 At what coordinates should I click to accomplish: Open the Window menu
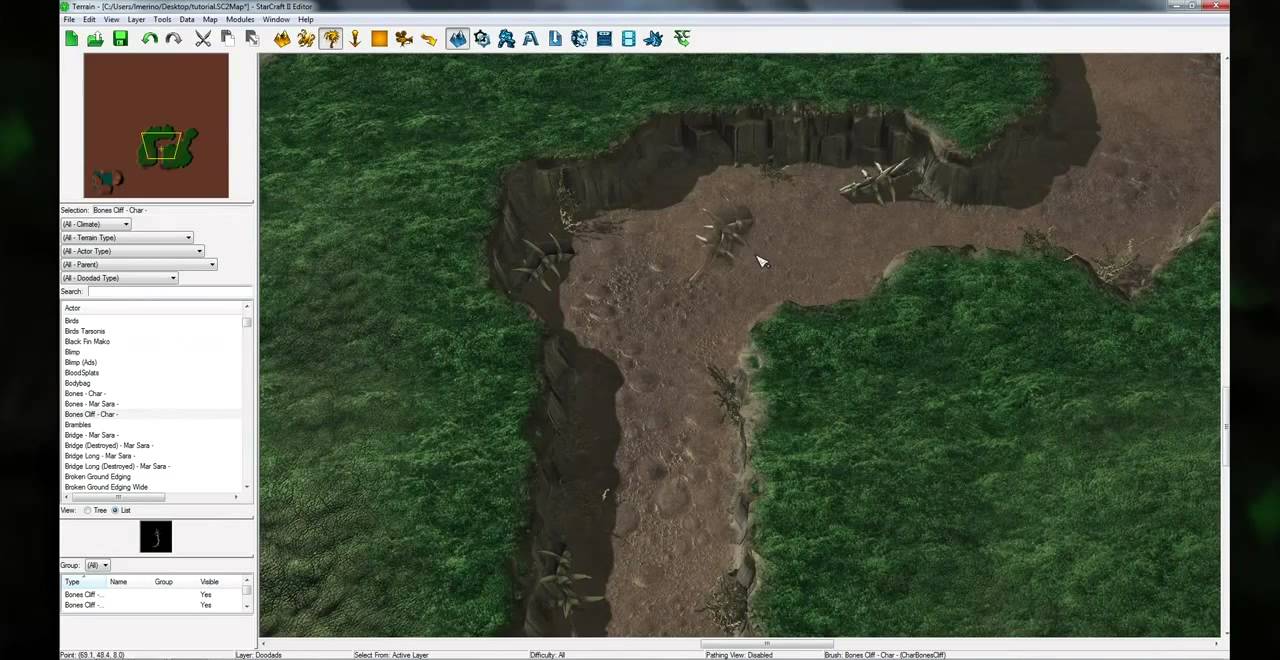coord(276,20)
